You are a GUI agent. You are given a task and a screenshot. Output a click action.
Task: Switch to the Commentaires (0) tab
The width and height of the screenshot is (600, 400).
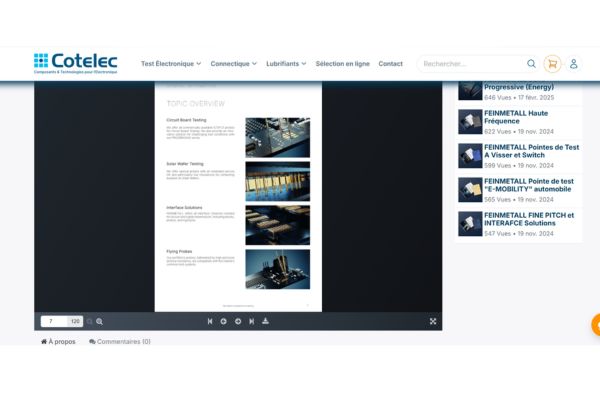[119, 341]
